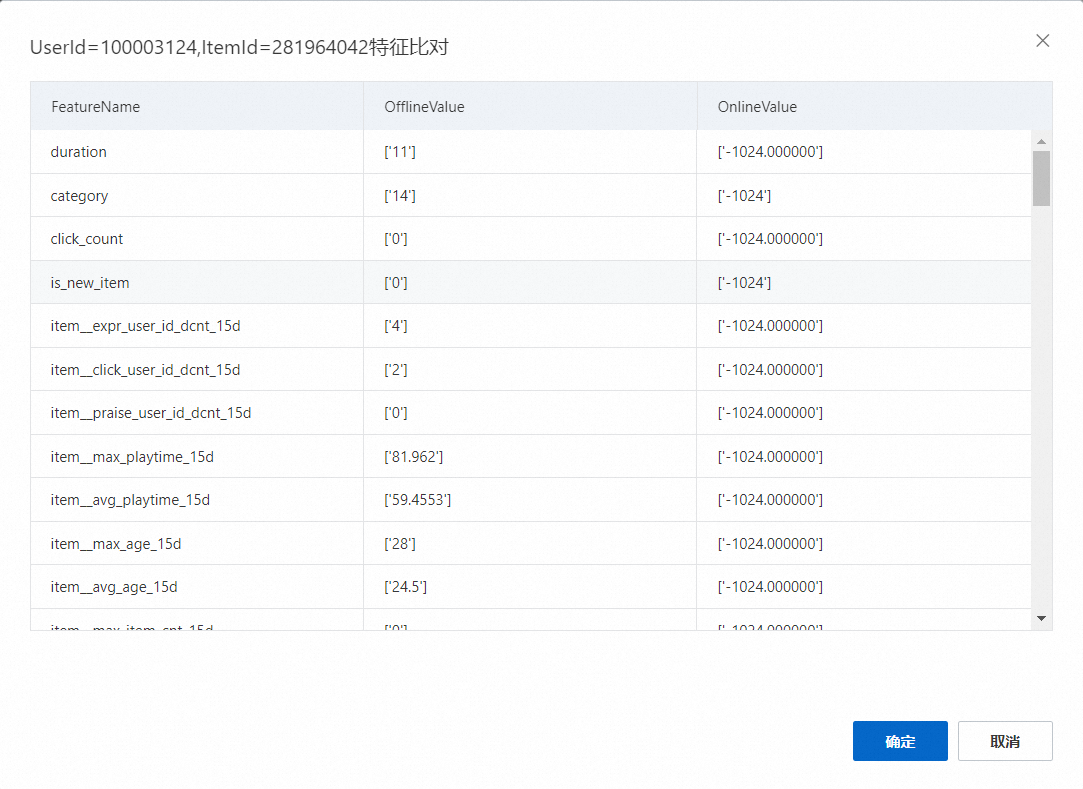Select the duration feature name
The height and width of the screenshot is (789, 1083).
79,152
